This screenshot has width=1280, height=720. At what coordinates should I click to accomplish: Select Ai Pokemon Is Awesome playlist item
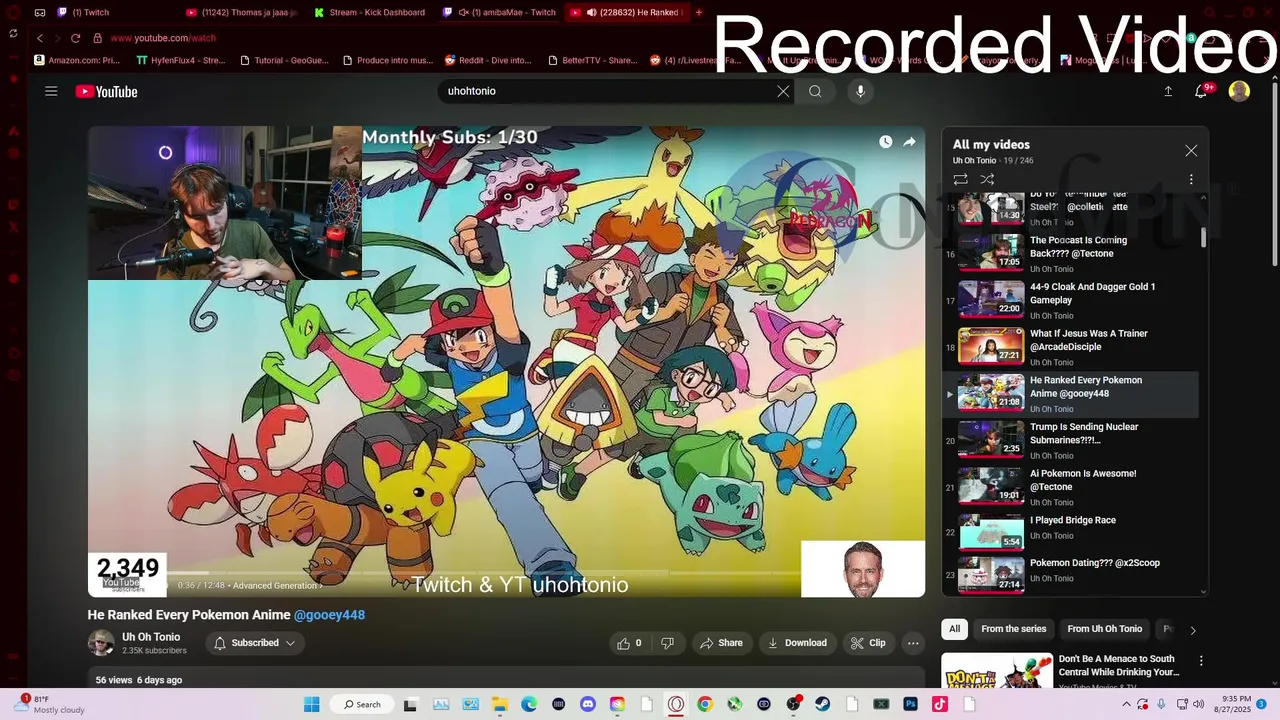coord(1070,487)
